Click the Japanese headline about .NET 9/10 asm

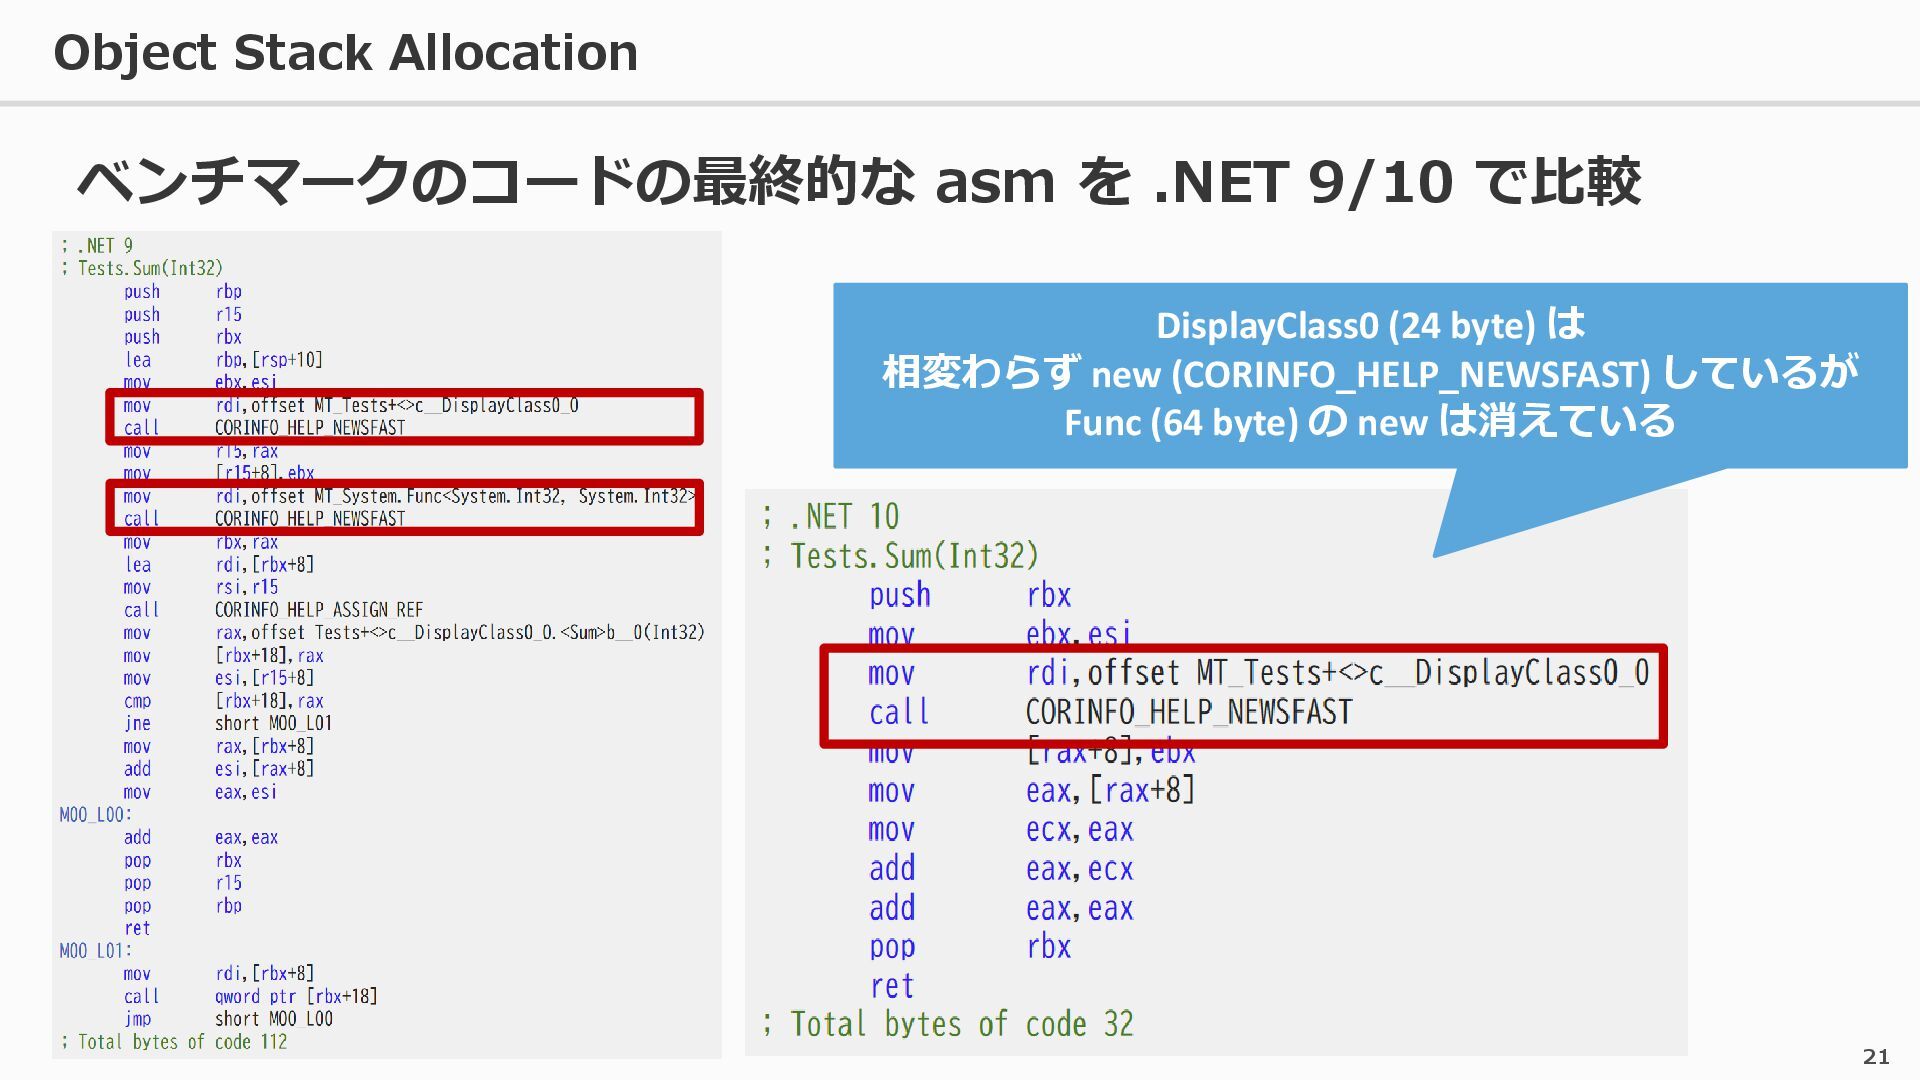click(x=858, y=181)
